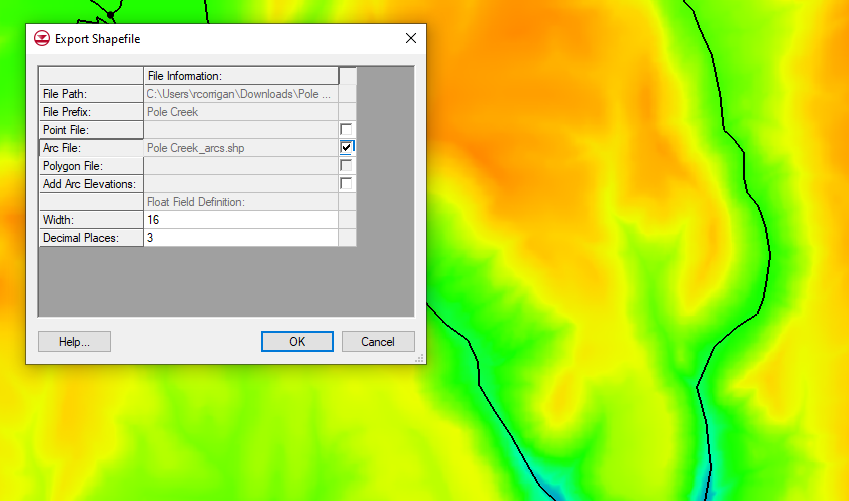Click the OK button
Viewport: 849px width, 501px height.
point(297,342)
